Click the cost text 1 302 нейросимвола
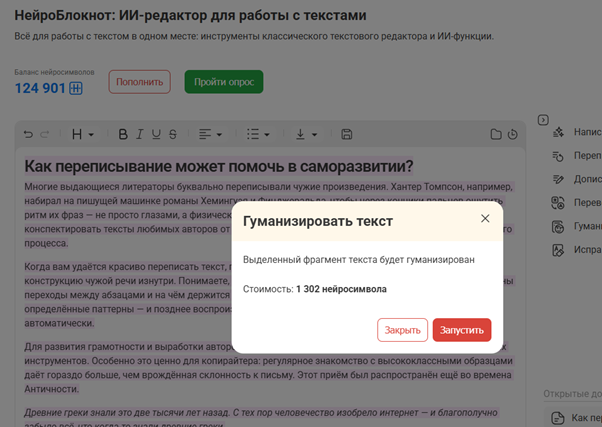The image size is (602, 427). point(341,289)
